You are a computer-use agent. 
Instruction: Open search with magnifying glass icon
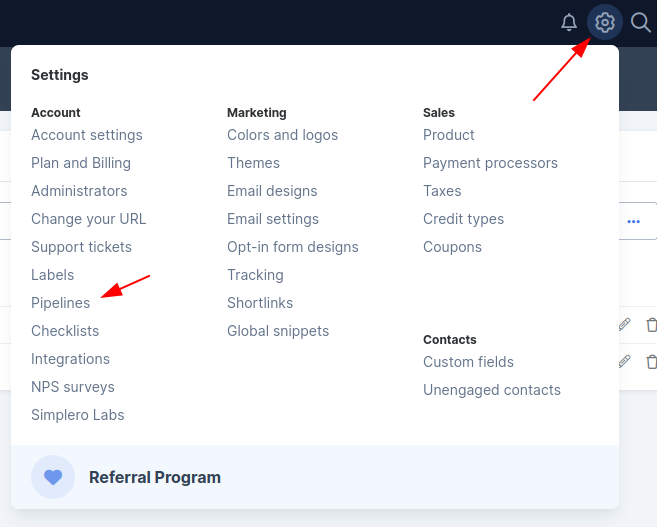(x=641, y=22)
